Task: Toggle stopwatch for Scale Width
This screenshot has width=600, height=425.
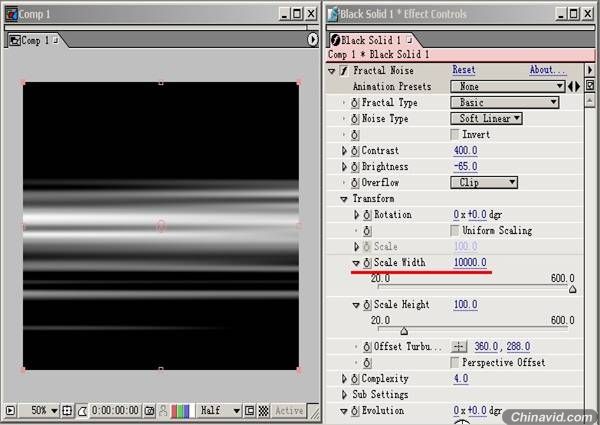Action: coord(367,263)
